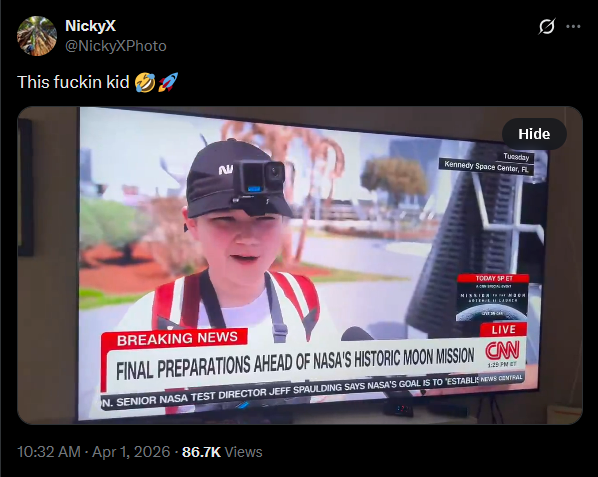Hide the media with the Hide button
The image size is (598, 477).
534,134
